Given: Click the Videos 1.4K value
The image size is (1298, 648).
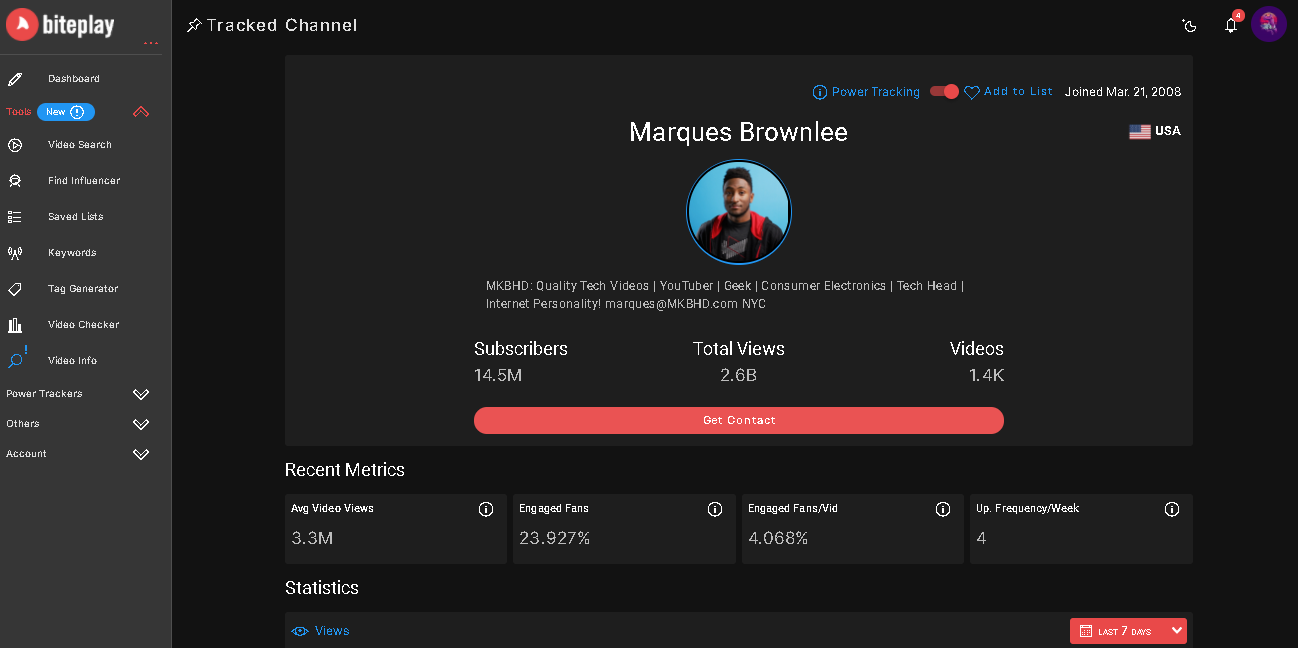Looking at the screenshot, I should pos(986,376).
